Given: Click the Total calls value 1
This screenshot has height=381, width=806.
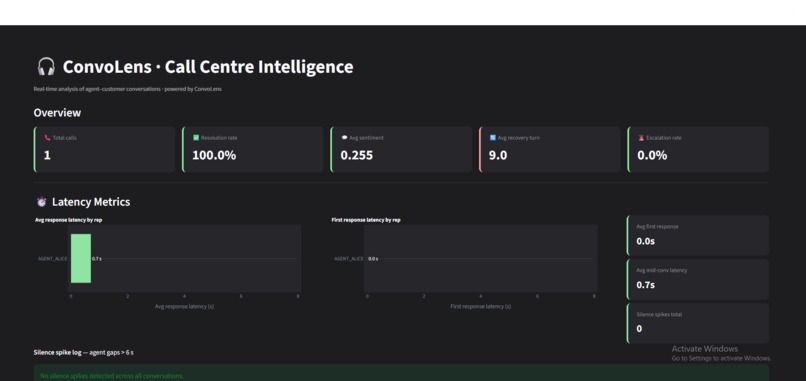Looking at the screenshot, I should tap(47, 155).
